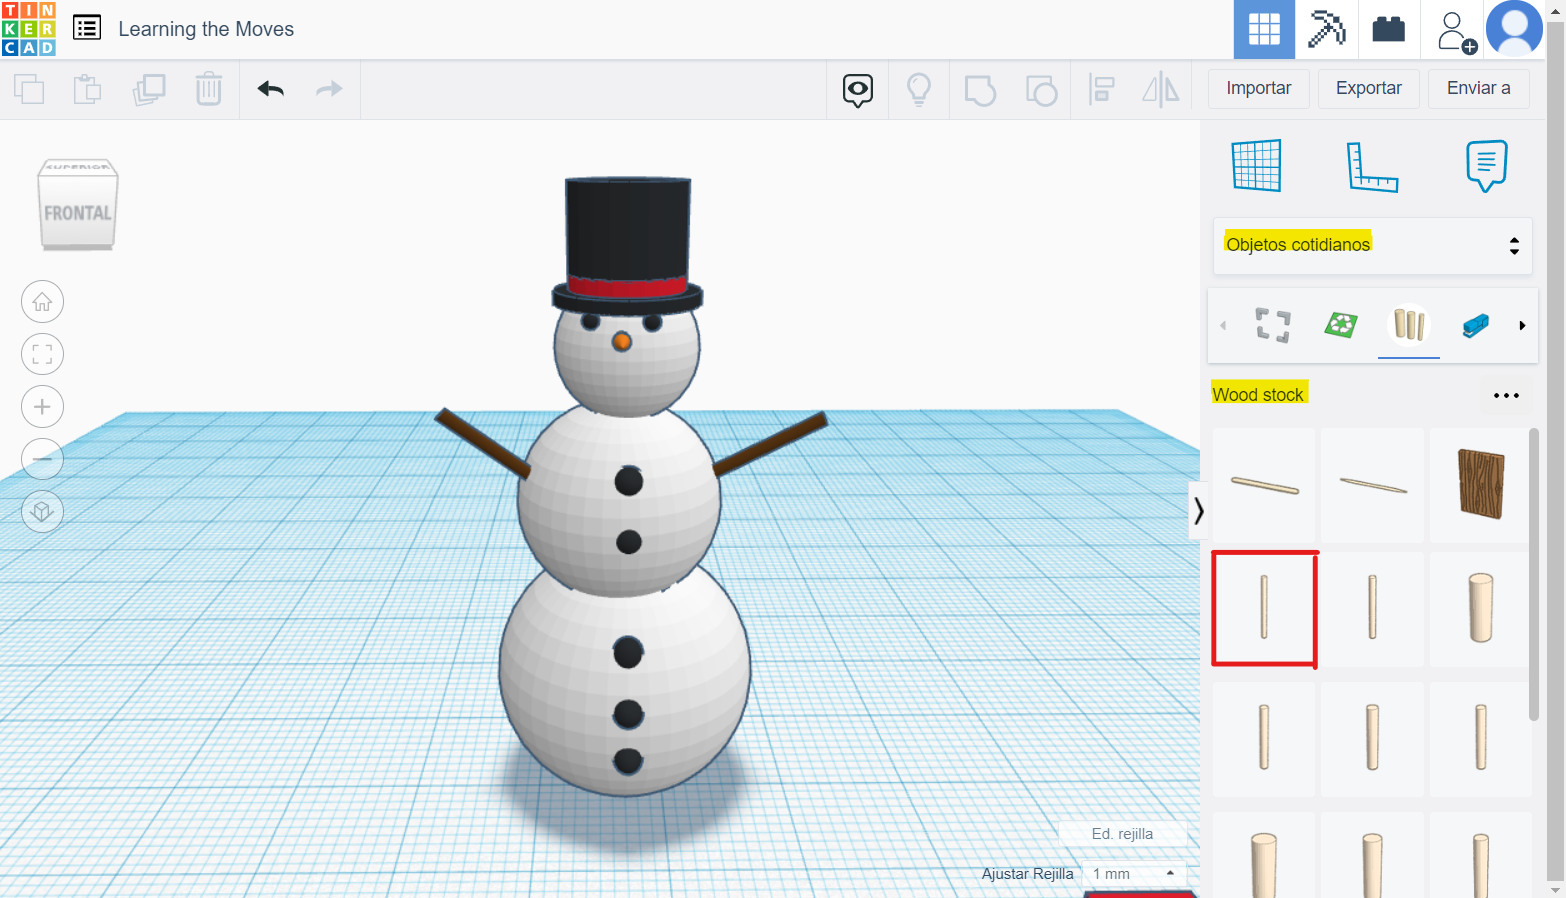
Task: Click the Mirror/flip tool icon
Action: tap(1161, 90)
